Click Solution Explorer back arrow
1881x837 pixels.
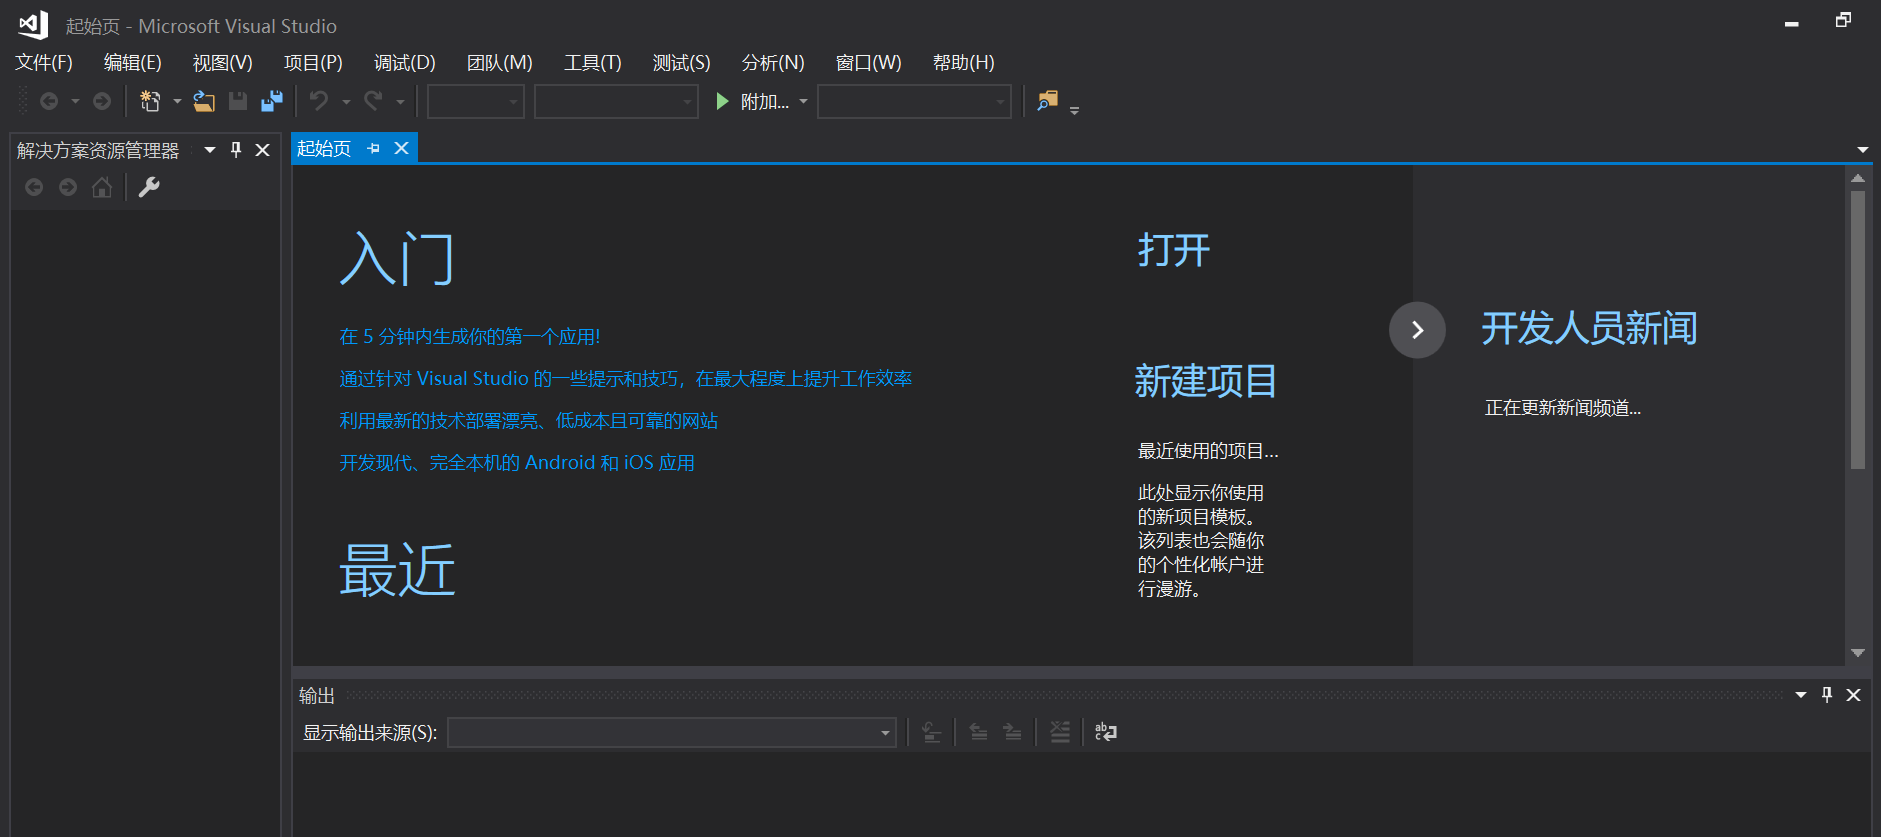pyautogui.click(x=34, y=187)
